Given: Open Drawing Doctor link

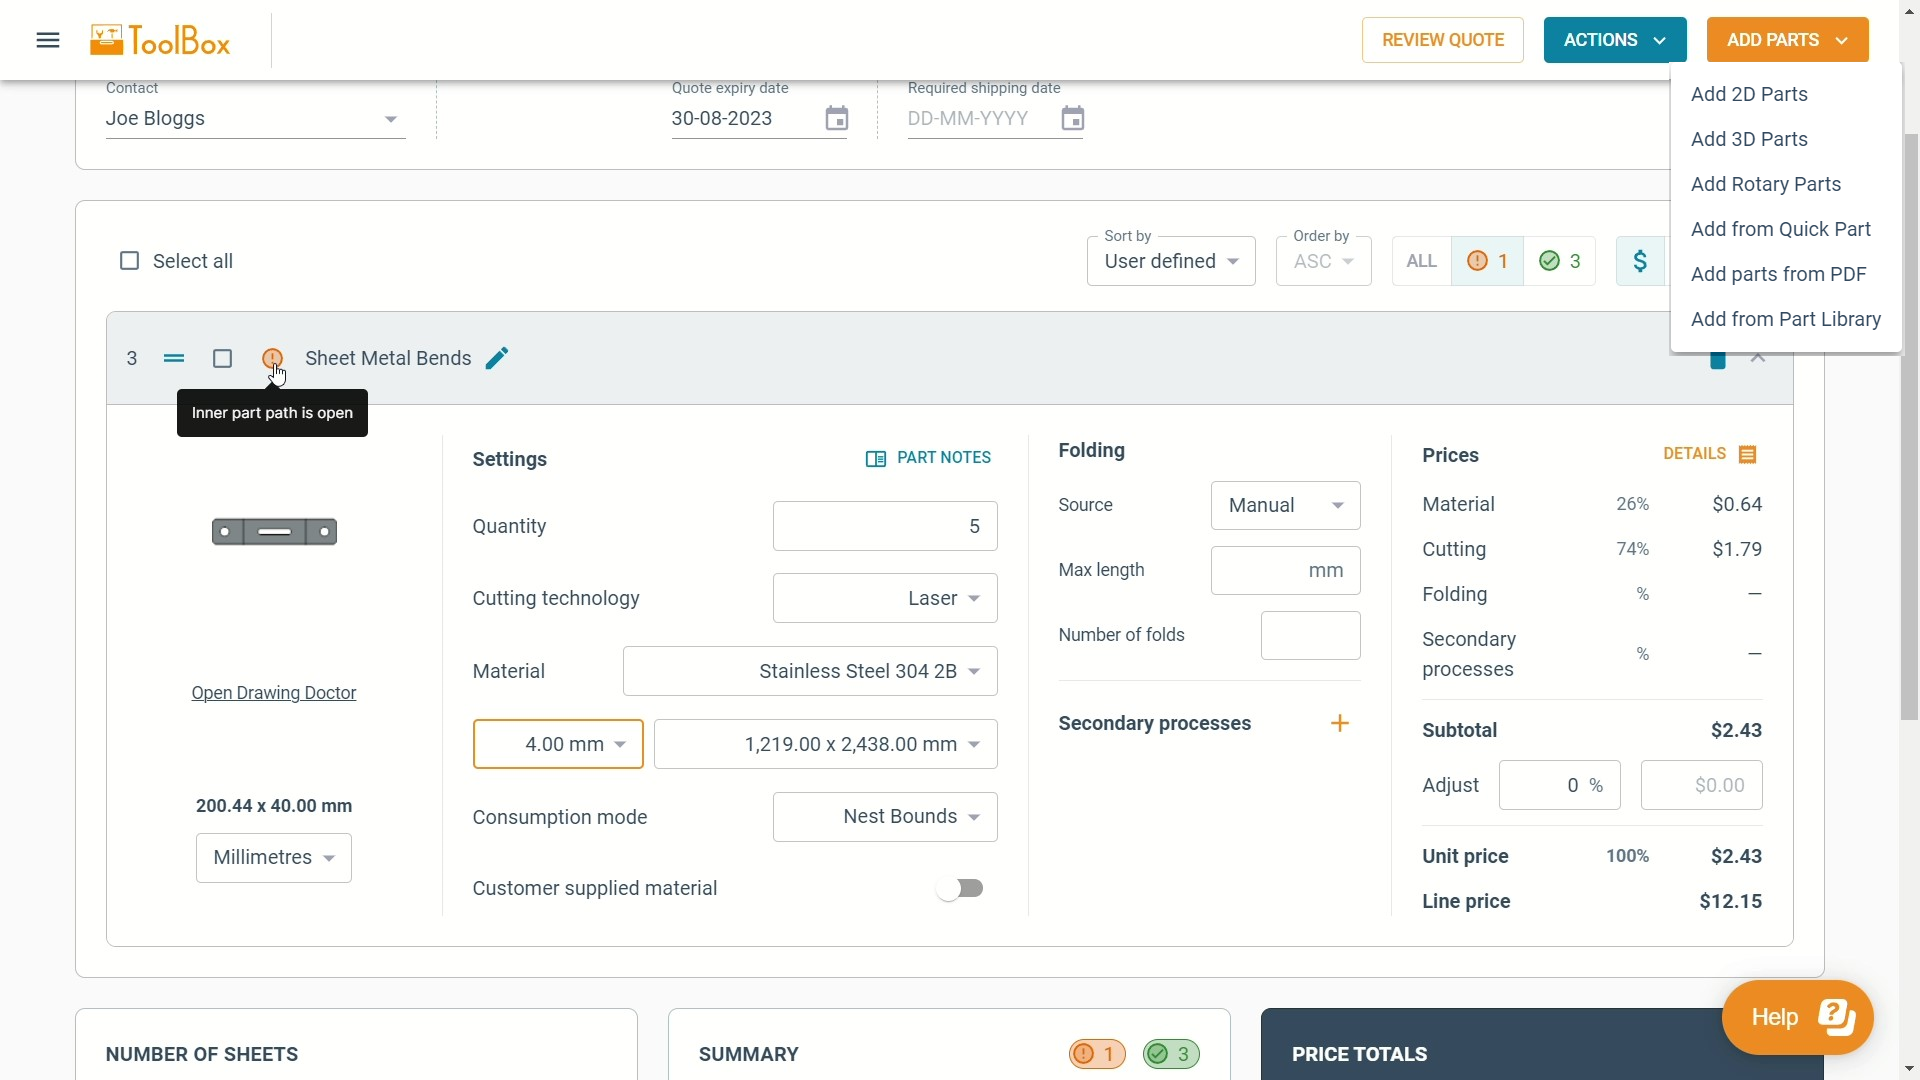Looking at the screenshot, I should pyautogui.click(x=273, y=693).
